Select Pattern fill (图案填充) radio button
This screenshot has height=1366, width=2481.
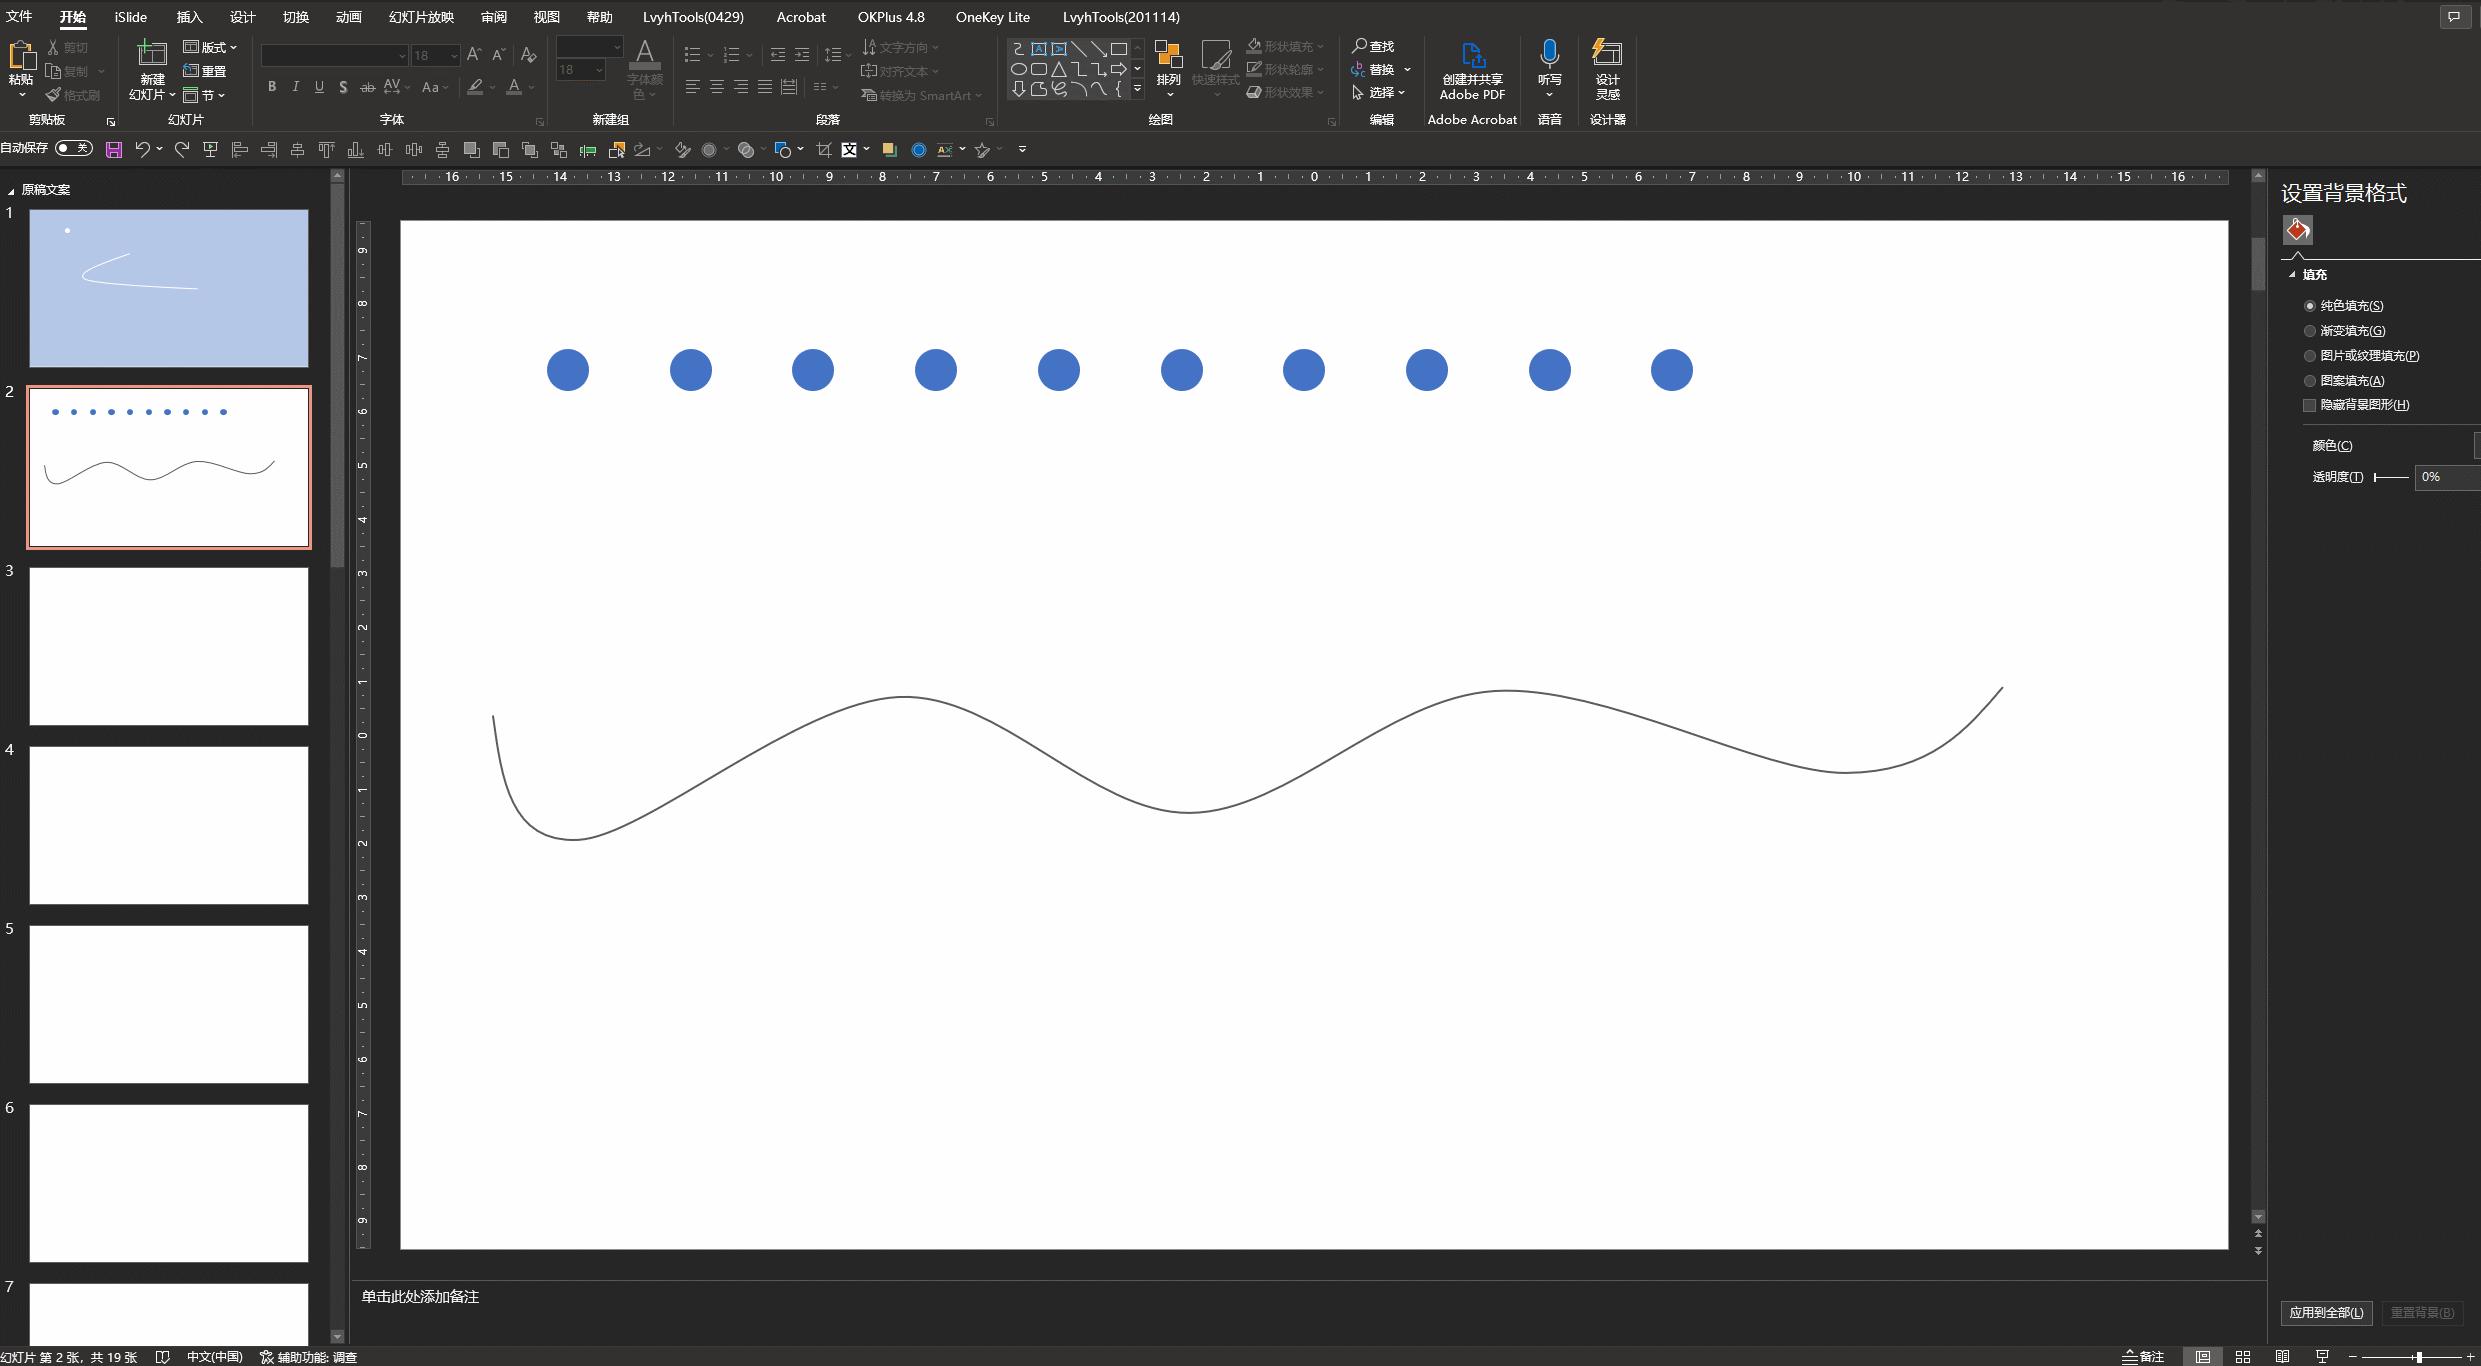coord(2310,381)
